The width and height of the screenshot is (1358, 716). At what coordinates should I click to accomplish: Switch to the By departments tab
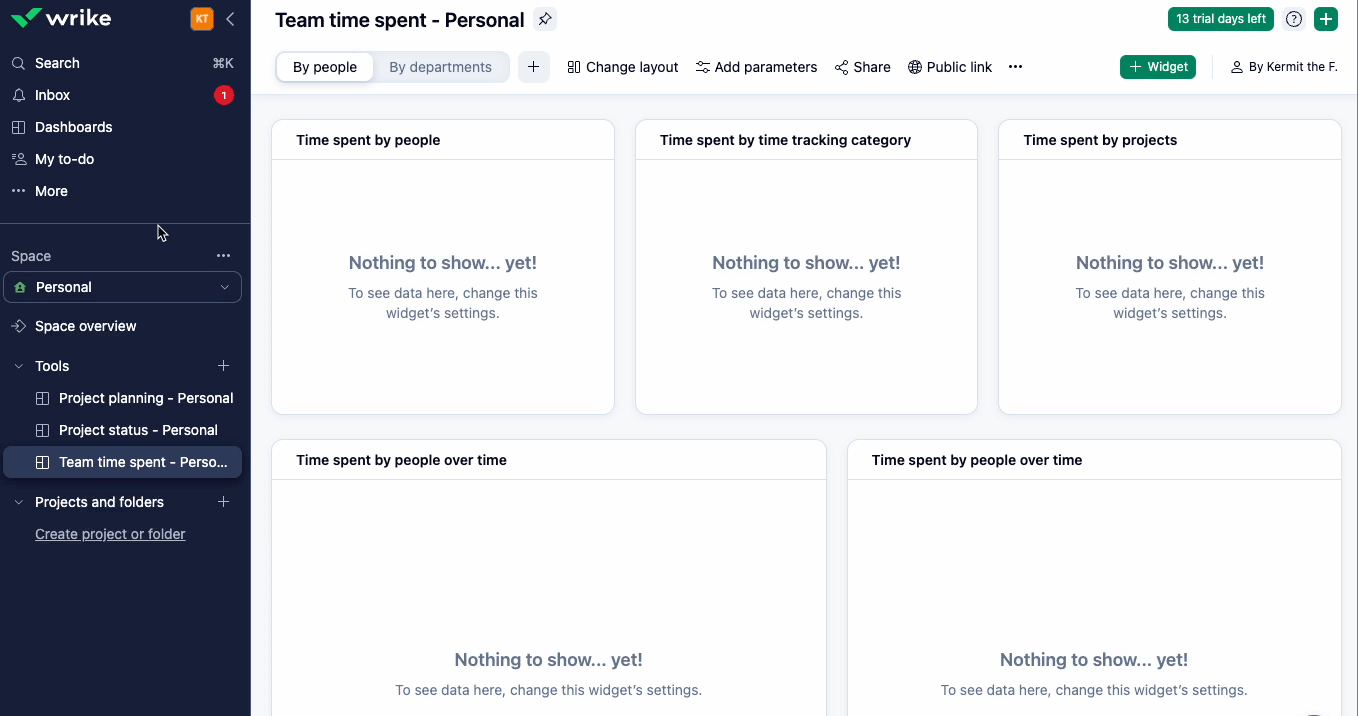tap(440, 67)
